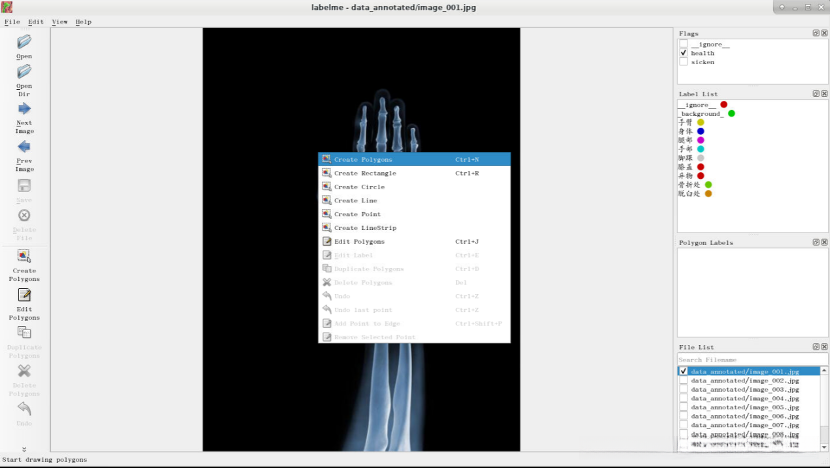Close the File List panel
This screenshot has height=468, width=830.
coord(824,347)
